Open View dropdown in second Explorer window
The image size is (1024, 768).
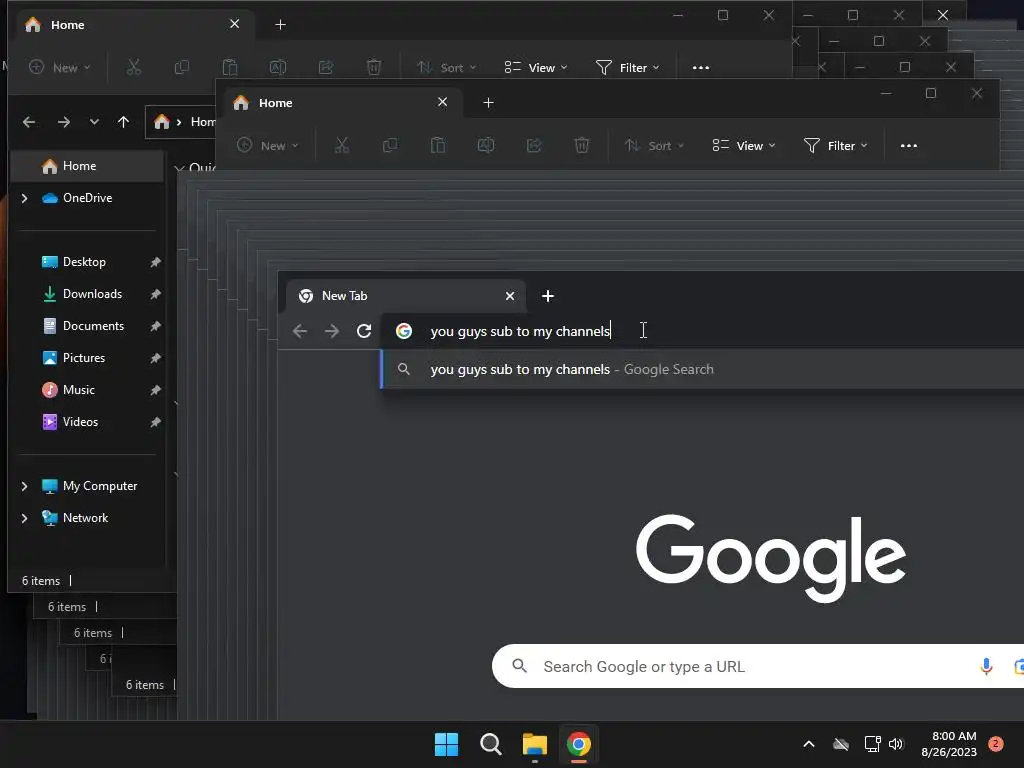pyautogui.click(x=744, y=146)
